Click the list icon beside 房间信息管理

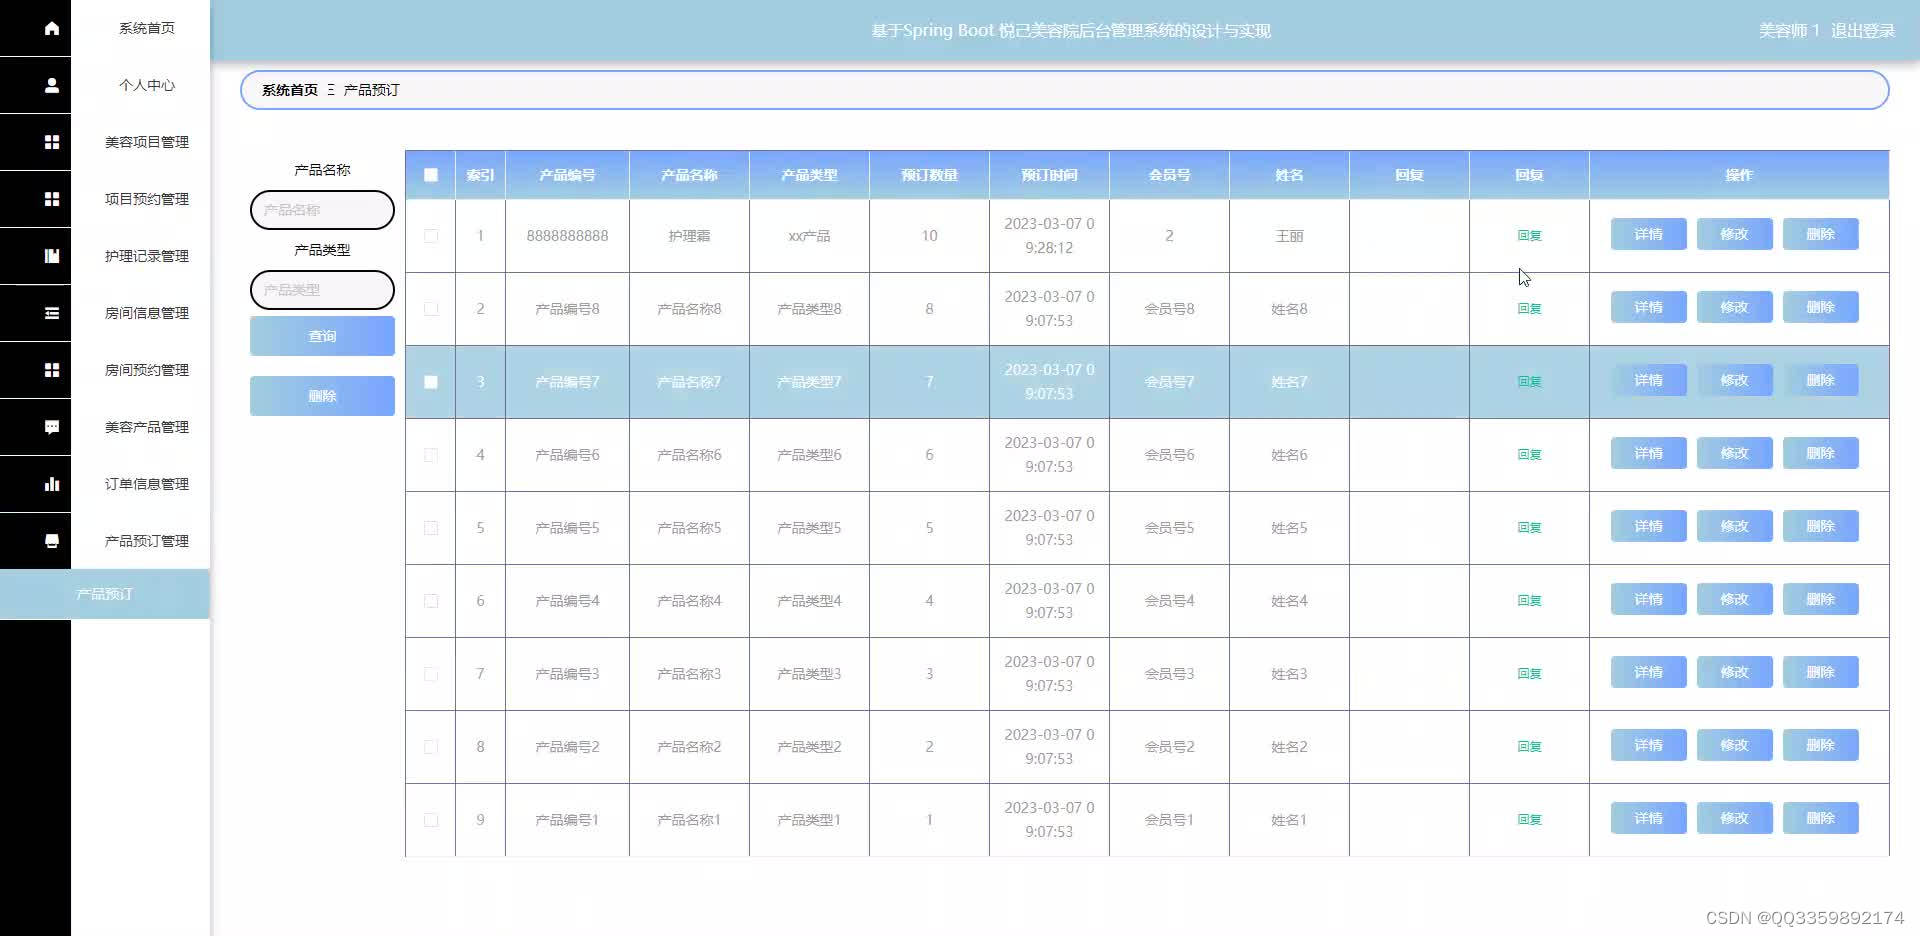(52, 313)
